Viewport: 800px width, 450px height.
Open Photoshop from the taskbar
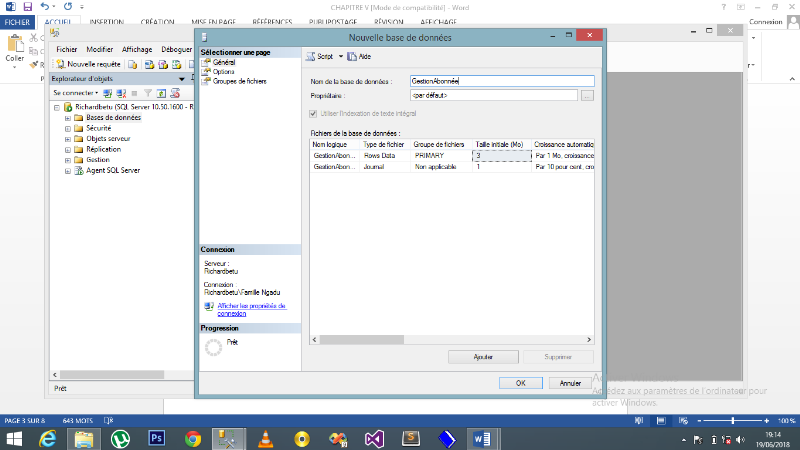(x=157, y=439)
